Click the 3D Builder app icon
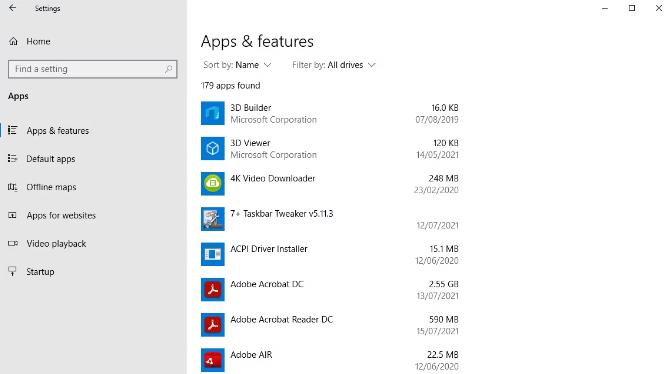Image resolution: width=670 pixels, height=374 pixels. coord(213,113)
